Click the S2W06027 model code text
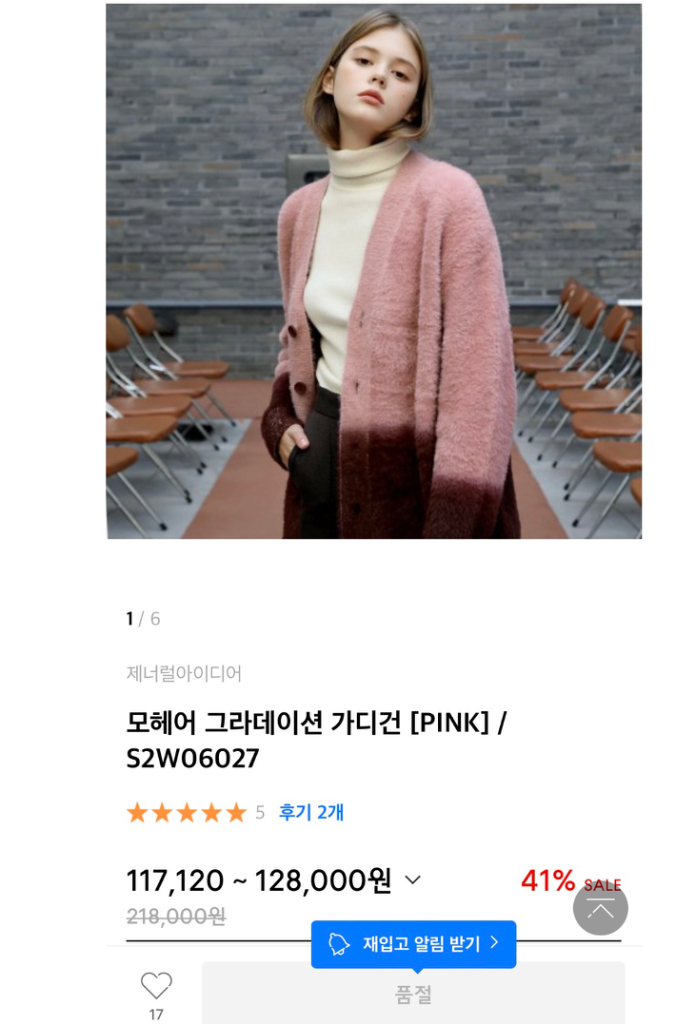The width and height of the screenshot is (695, 1024). (193, 758)
